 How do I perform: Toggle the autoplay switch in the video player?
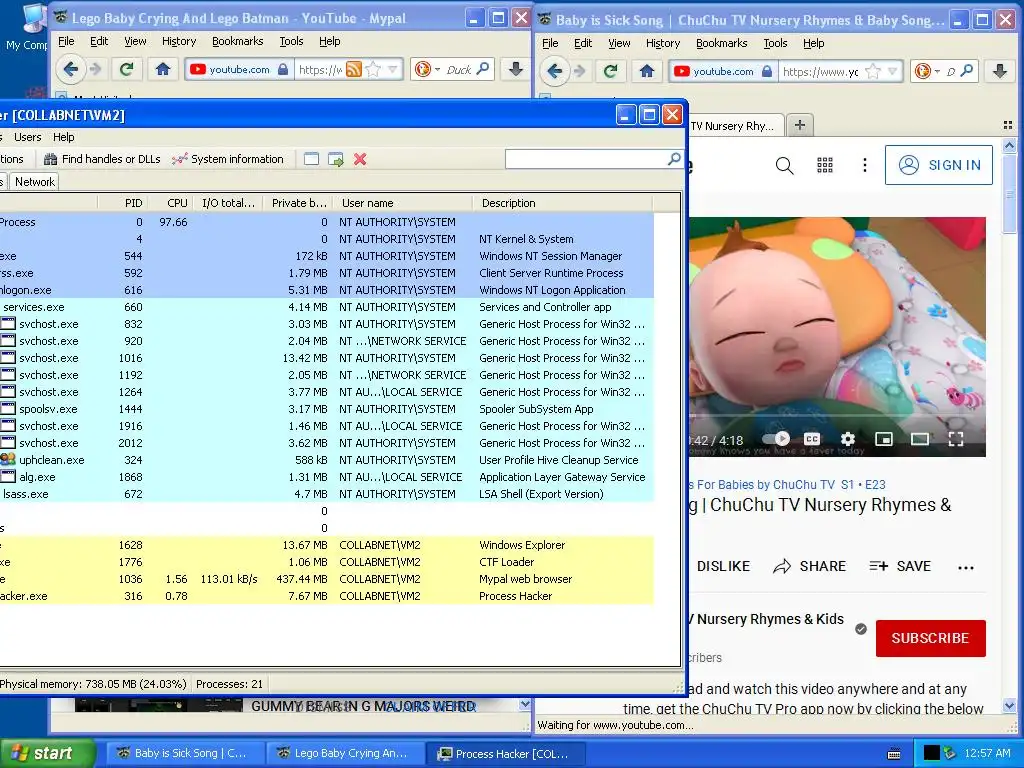coord(776,439)
